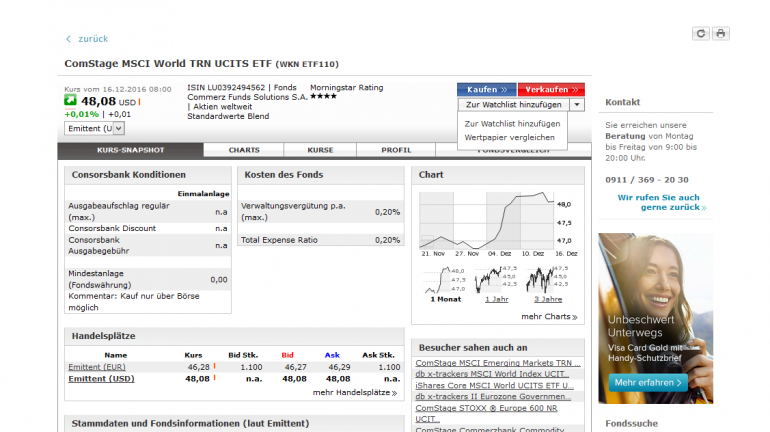Click the mehr Handelsplätze link

355,393
